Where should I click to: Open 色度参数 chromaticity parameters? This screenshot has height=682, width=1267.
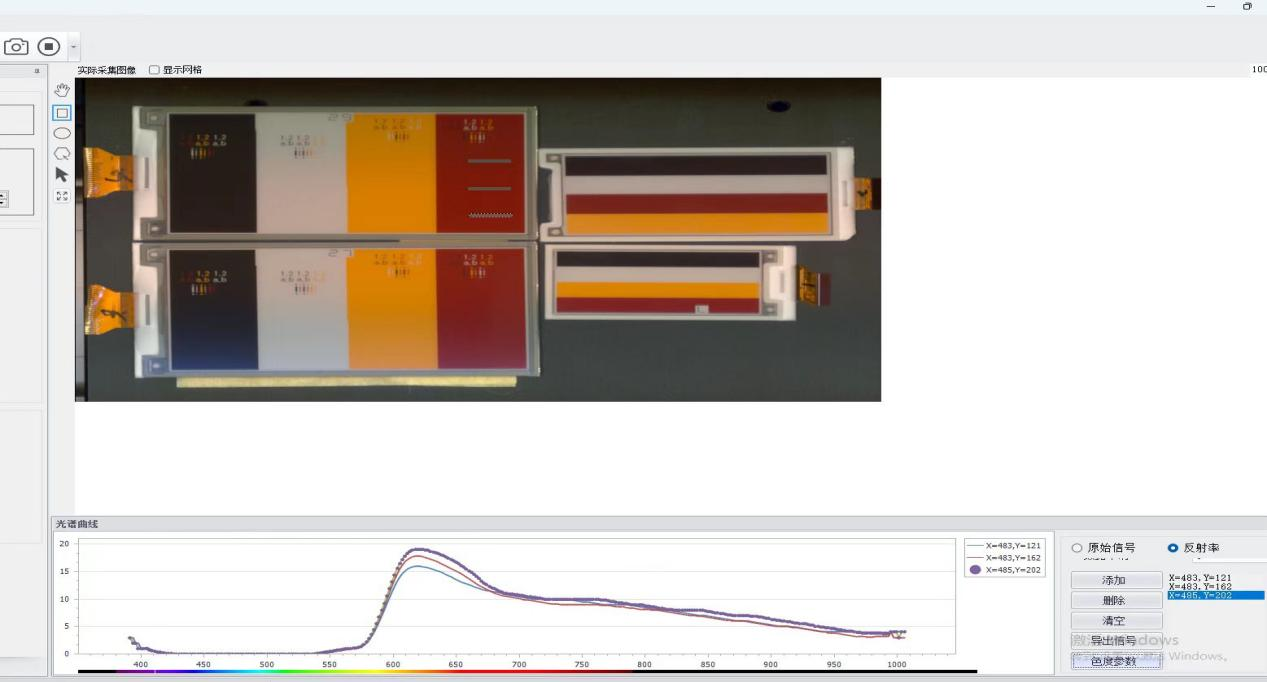(x=1115, y=661)
